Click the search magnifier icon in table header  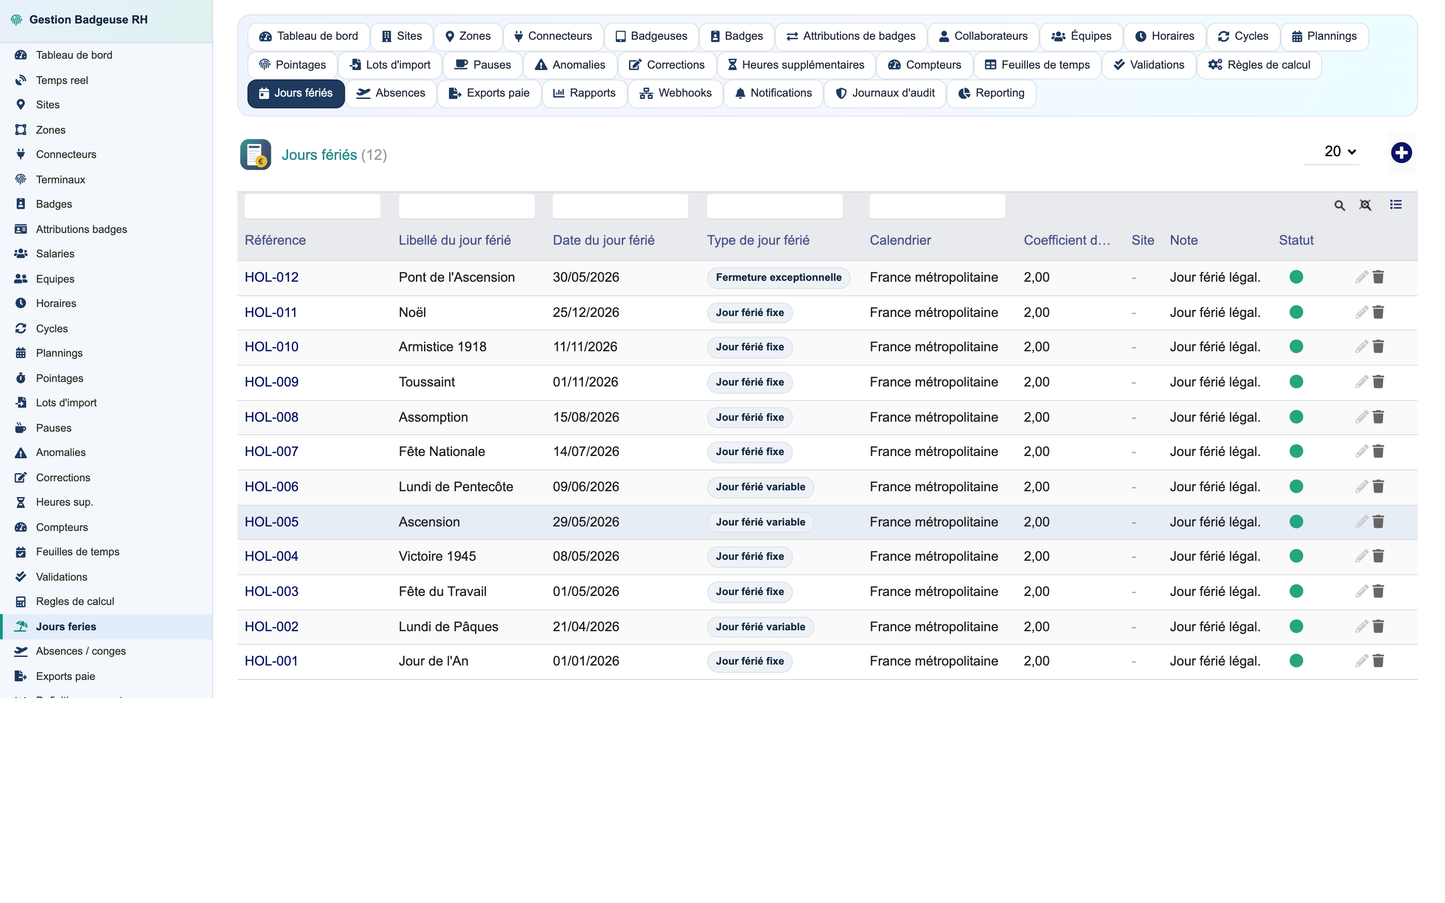point(1340,205)
